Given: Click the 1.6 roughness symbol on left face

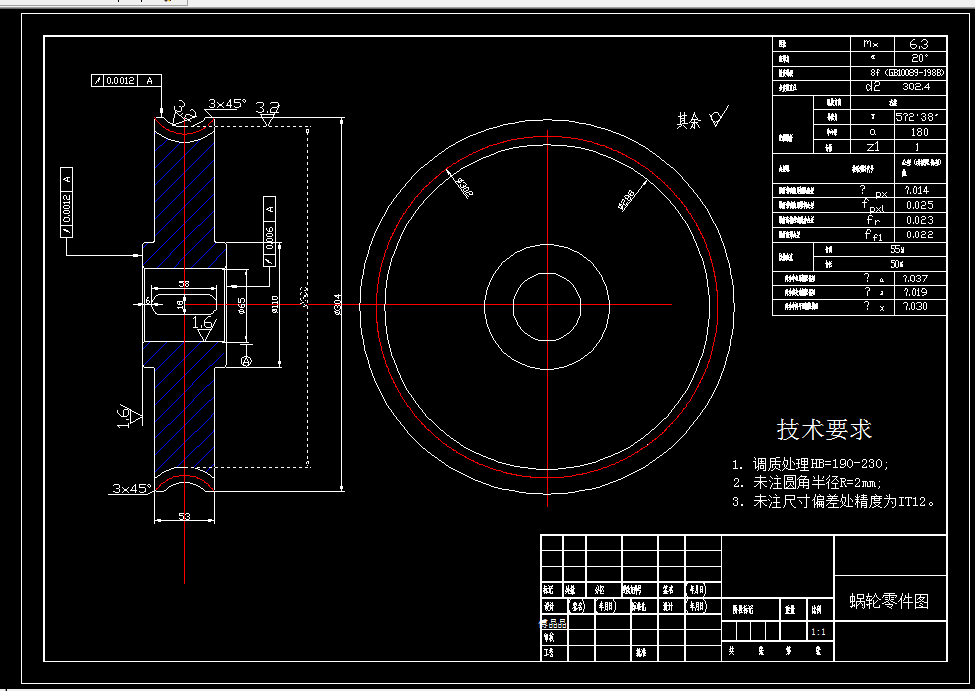Looking at the screenshot, I should click(129, 416).
